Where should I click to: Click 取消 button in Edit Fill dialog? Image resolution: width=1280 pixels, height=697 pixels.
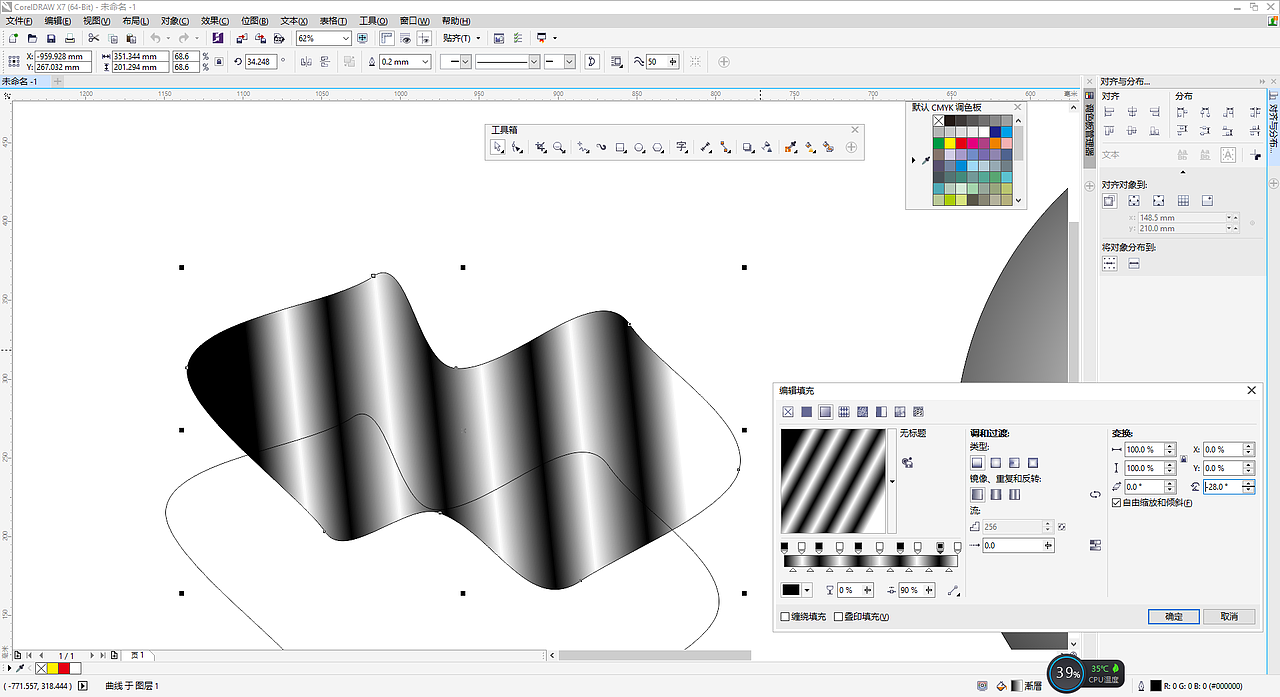click(1229, 616)
